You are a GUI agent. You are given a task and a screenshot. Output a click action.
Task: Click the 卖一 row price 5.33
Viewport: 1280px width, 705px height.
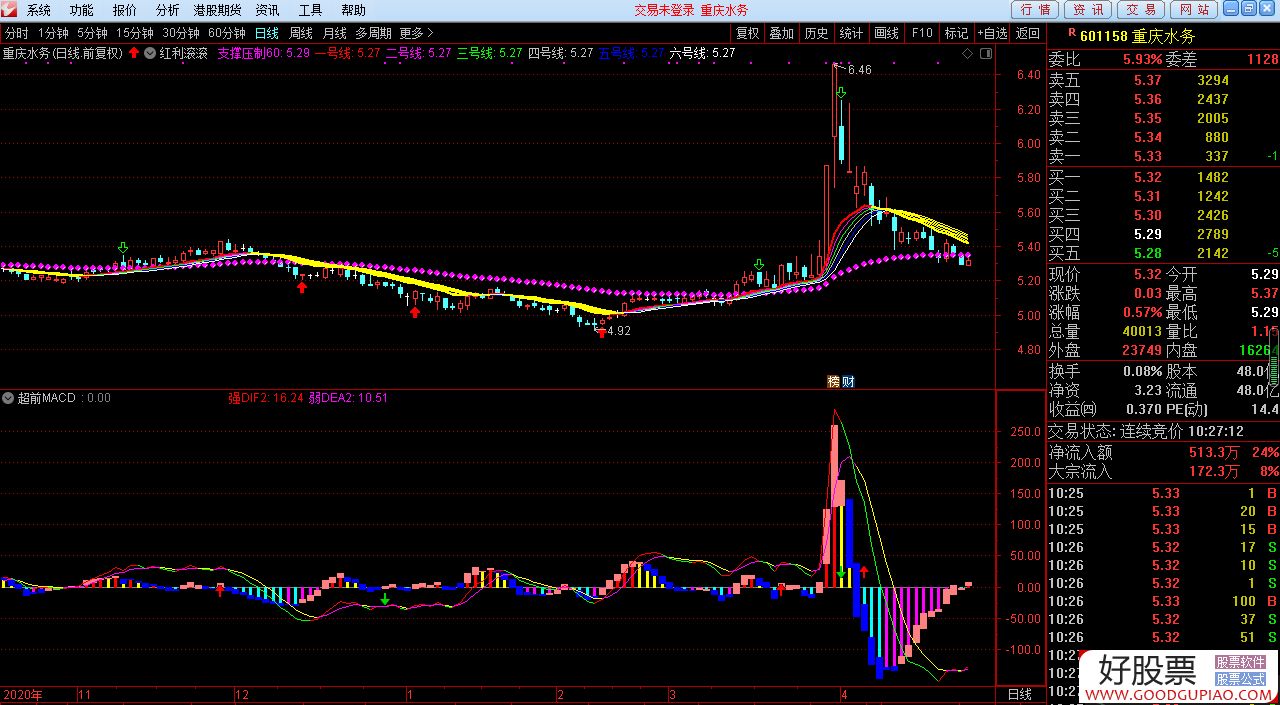click(1148, 156)
